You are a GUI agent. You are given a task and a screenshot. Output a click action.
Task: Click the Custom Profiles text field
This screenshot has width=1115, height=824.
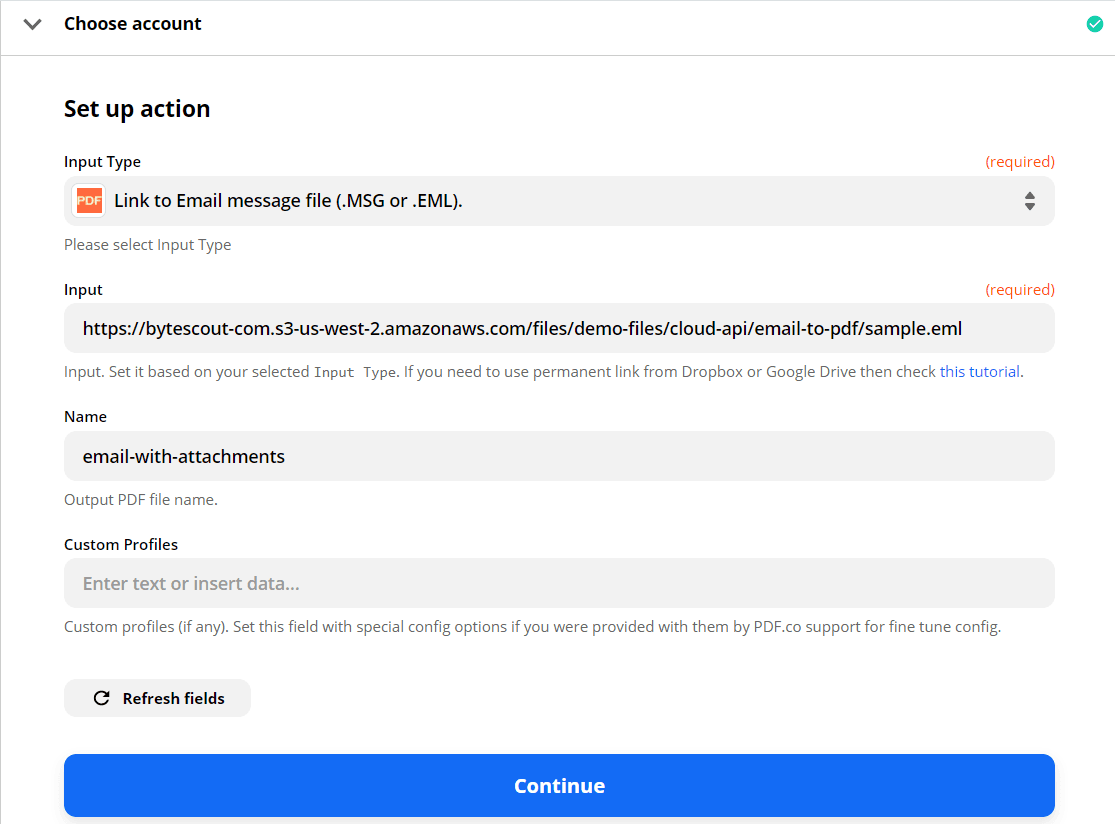559,583
